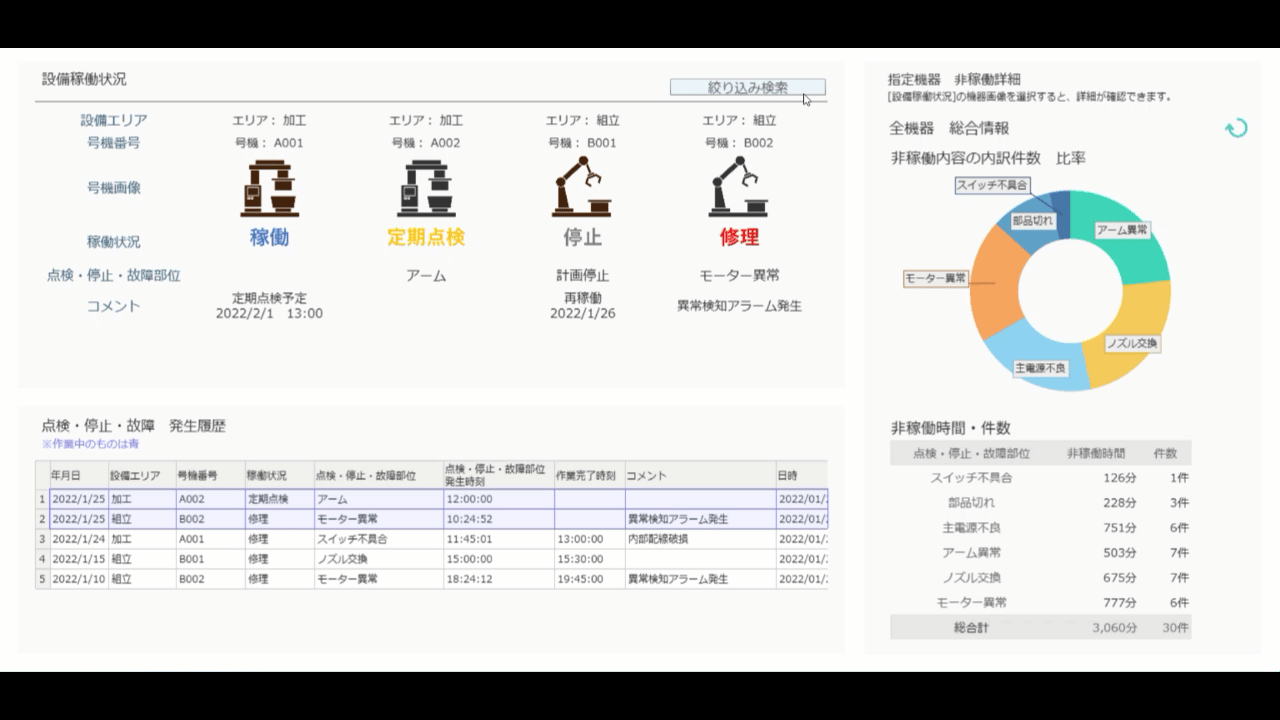The width and height of the screenshot is (1280, 720).
Task: Click the 12:00:00 occurrence time cell
Action: pos(498,499)
